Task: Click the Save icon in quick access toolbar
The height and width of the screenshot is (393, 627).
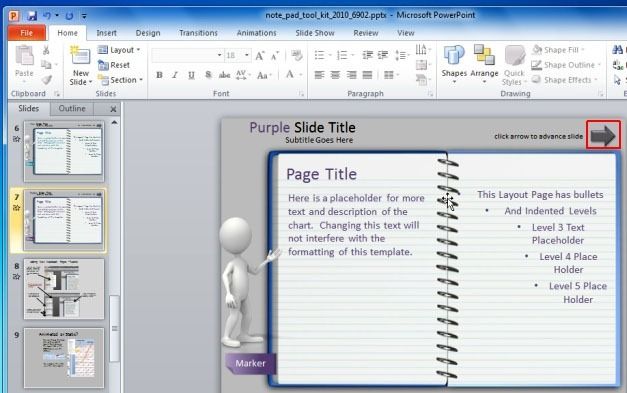Action: [32, 16]
